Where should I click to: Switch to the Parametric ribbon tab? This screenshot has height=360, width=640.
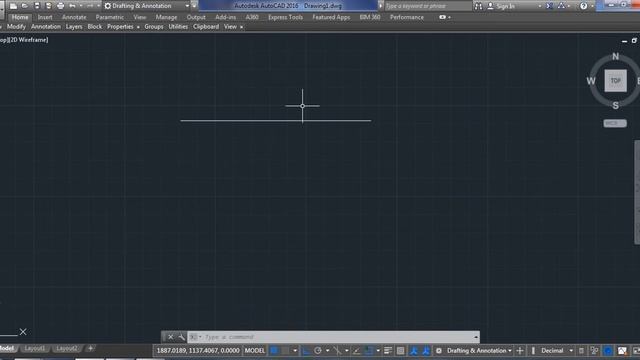110,18
